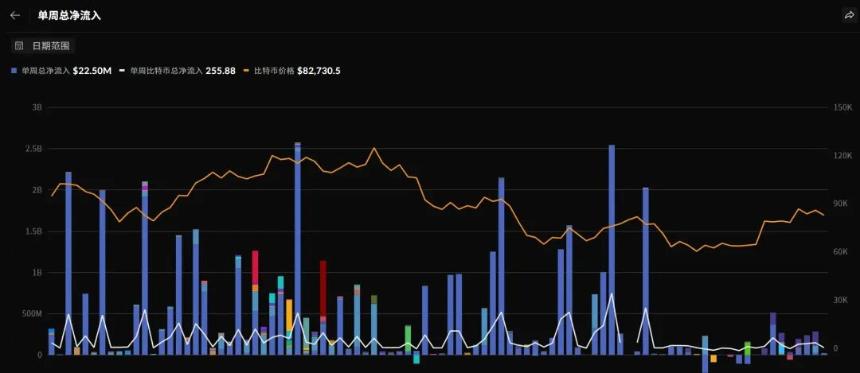Click the 单周总净流入 page title
This screenshot has height=373, width=860.
point(69,15)
